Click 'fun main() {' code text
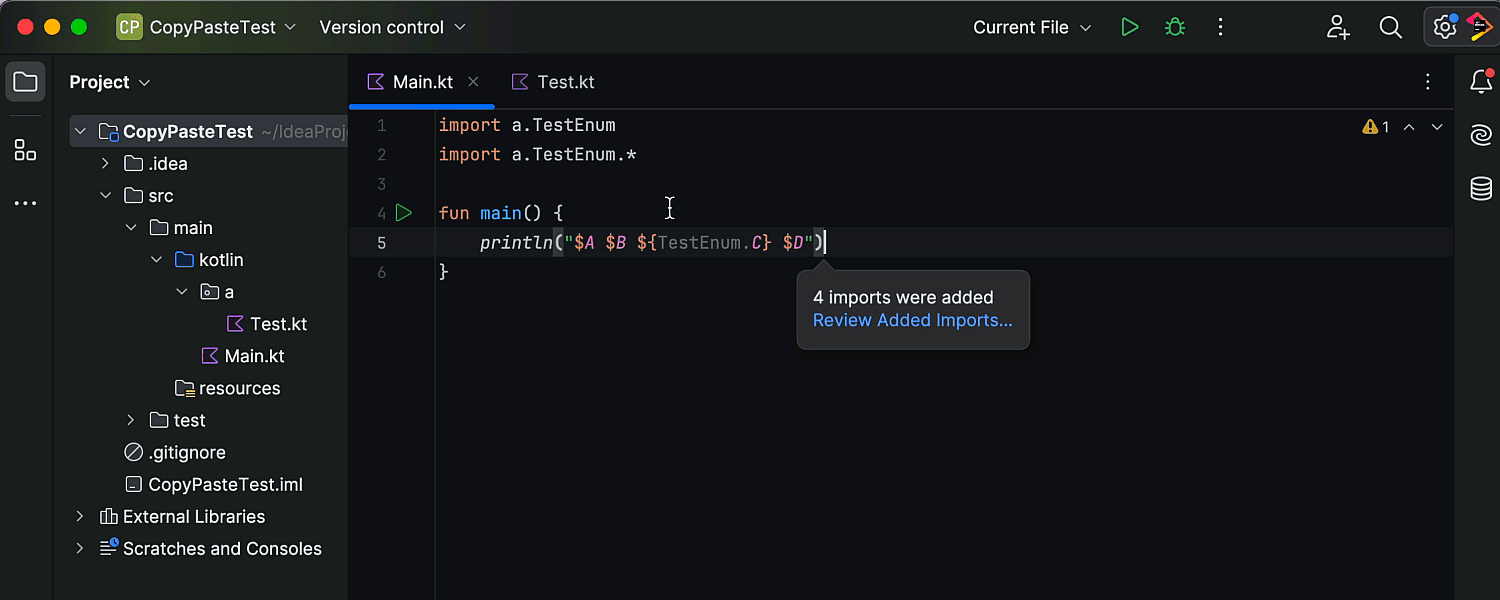 pyautogui.click(x=501, y=213)
